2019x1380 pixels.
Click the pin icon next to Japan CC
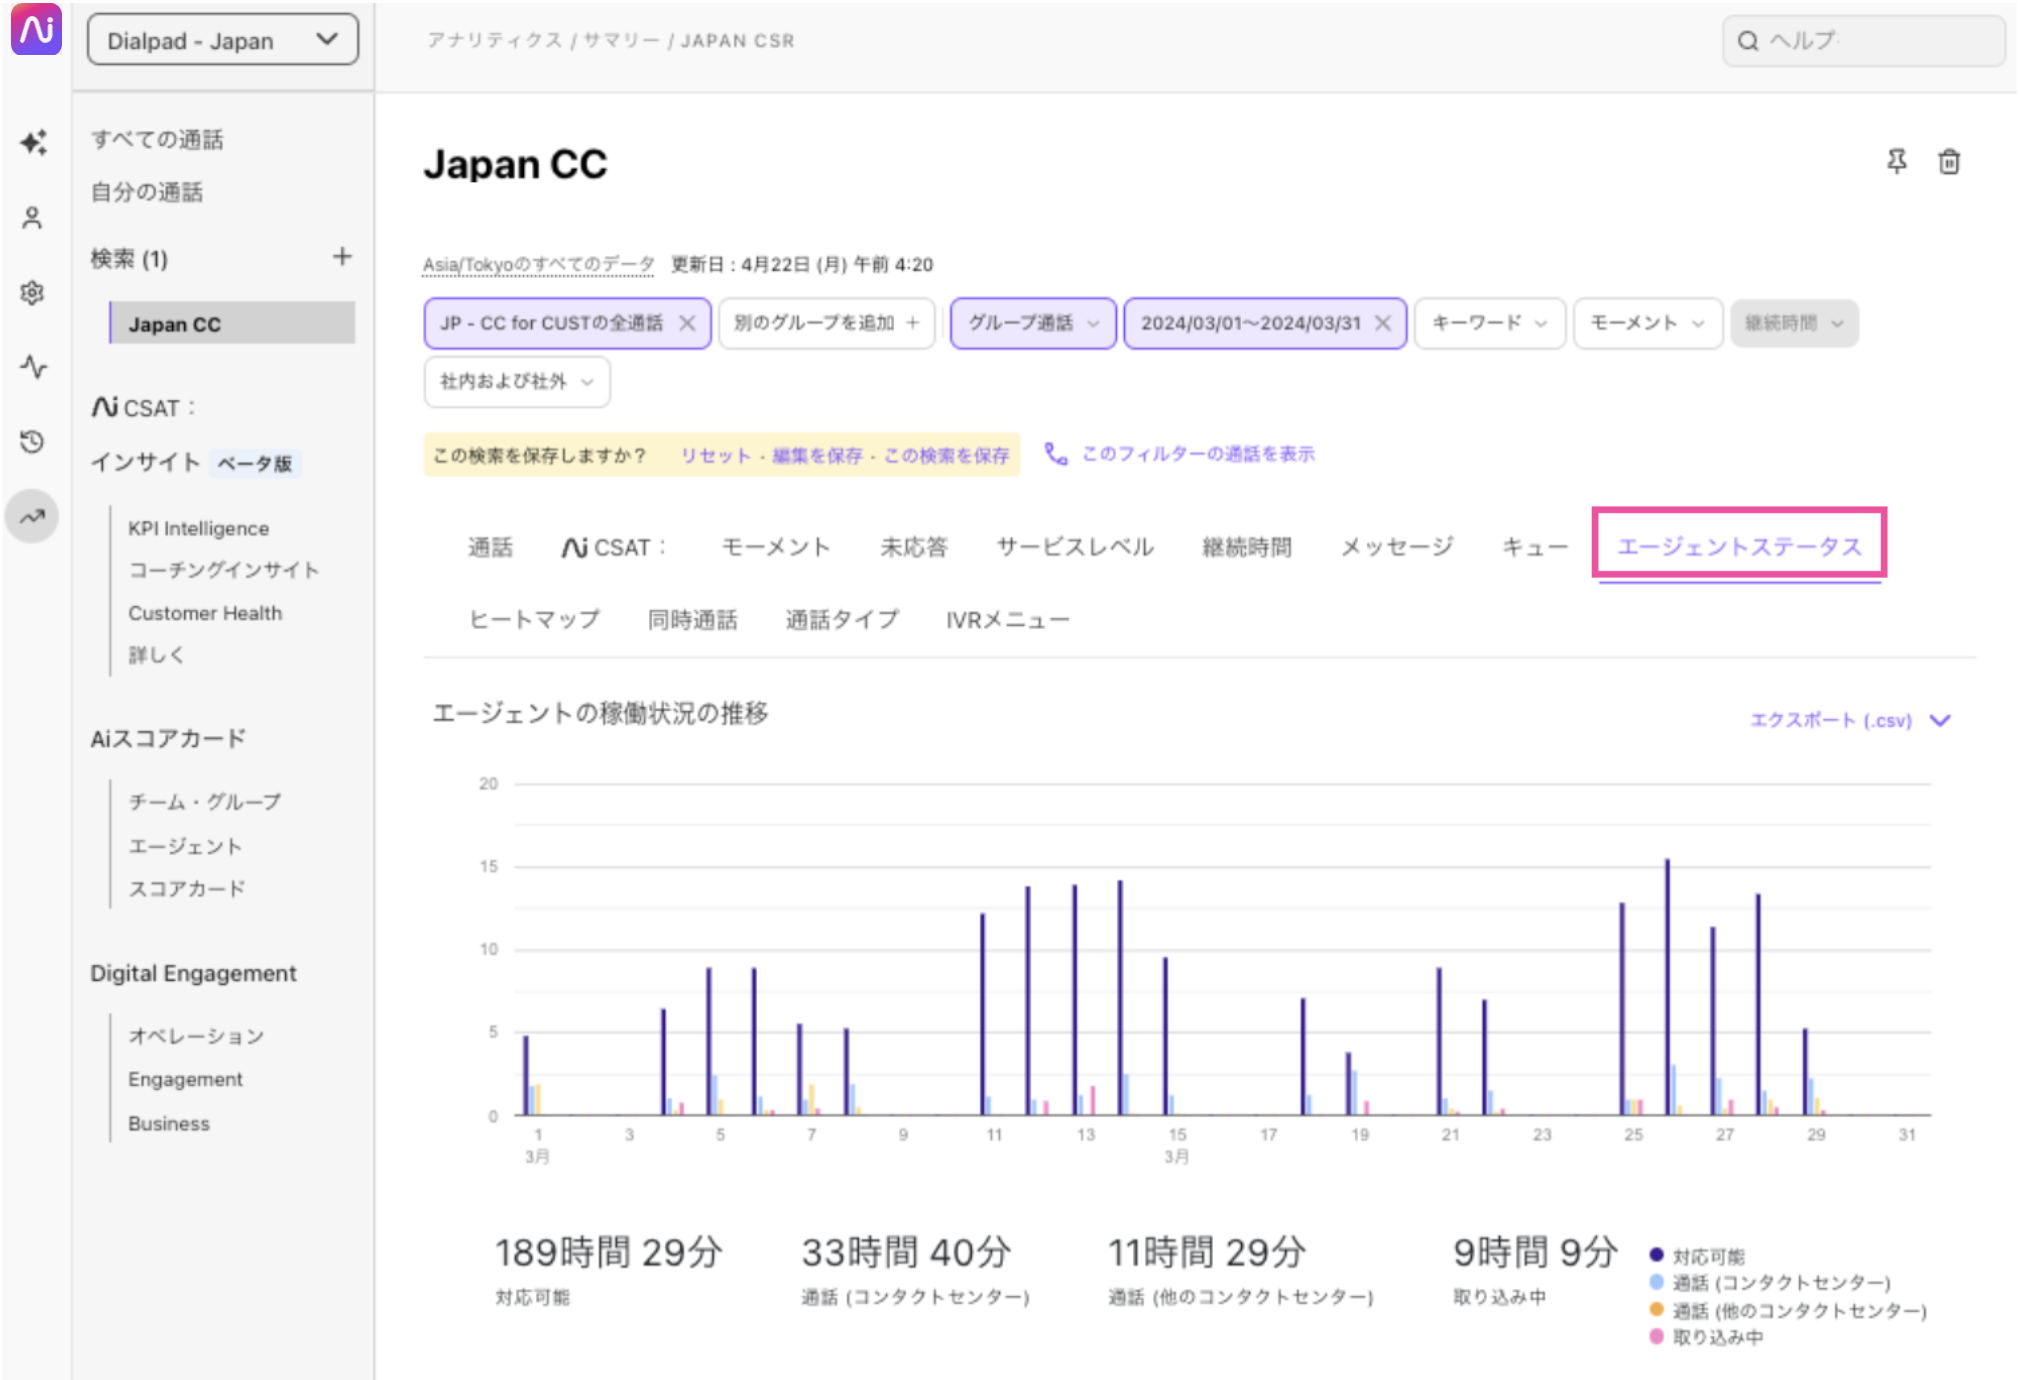(x=1896, y=161)
